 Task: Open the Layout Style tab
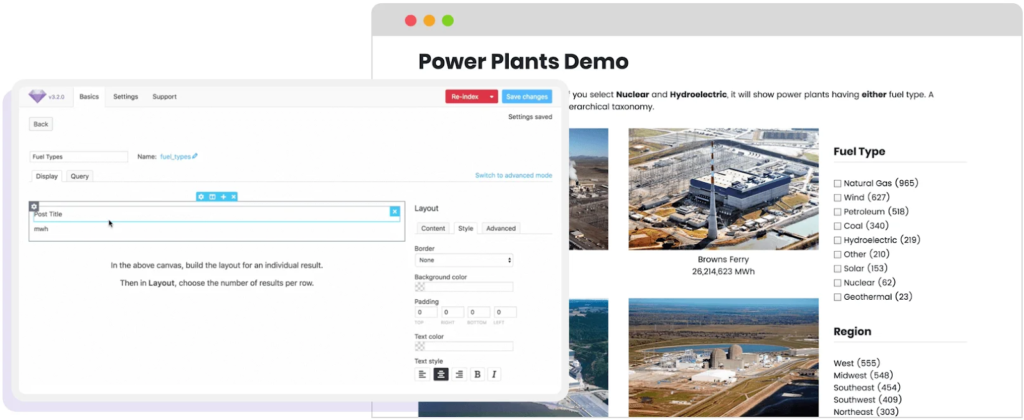[x=466, y=228]
